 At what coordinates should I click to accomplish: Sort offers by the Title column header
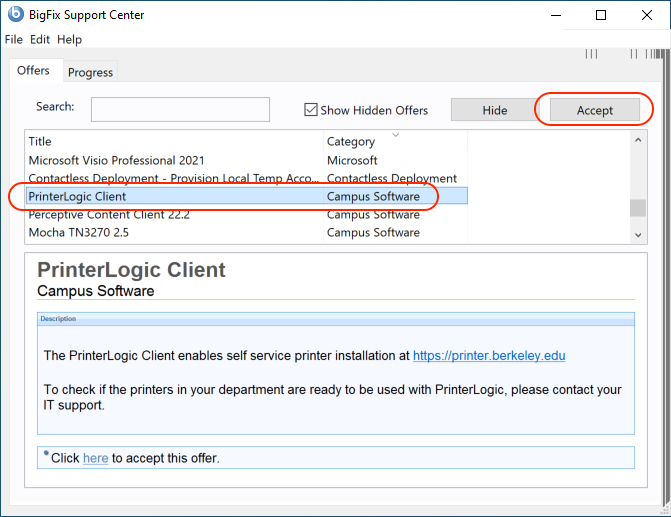40,141
